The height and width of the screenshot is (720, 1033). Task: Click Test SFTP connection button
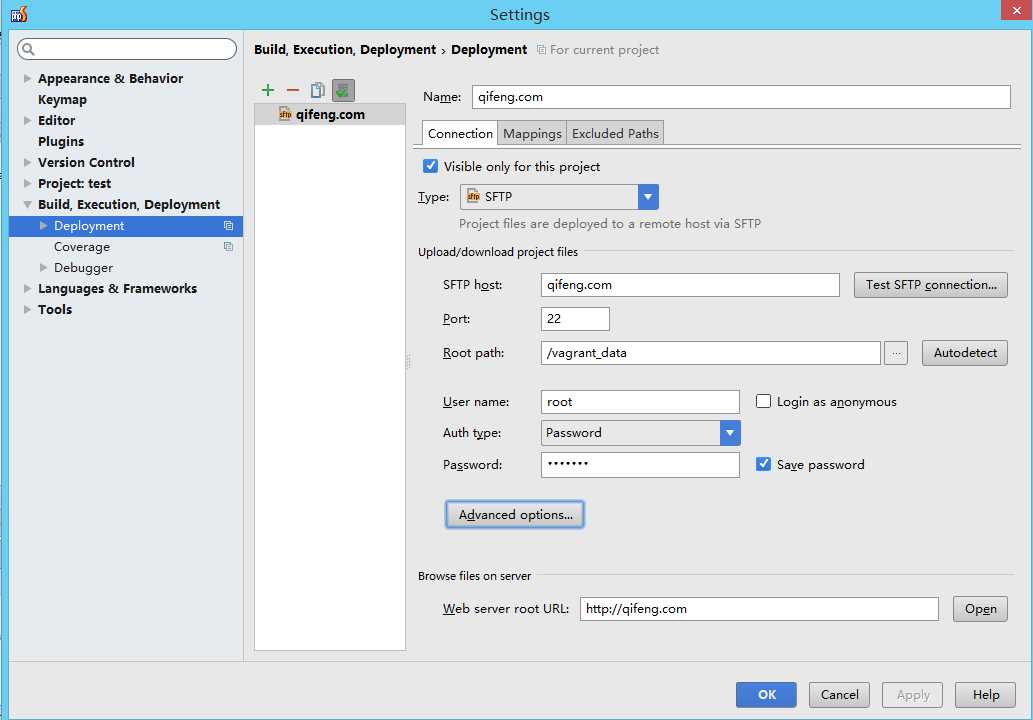[930, 285]
